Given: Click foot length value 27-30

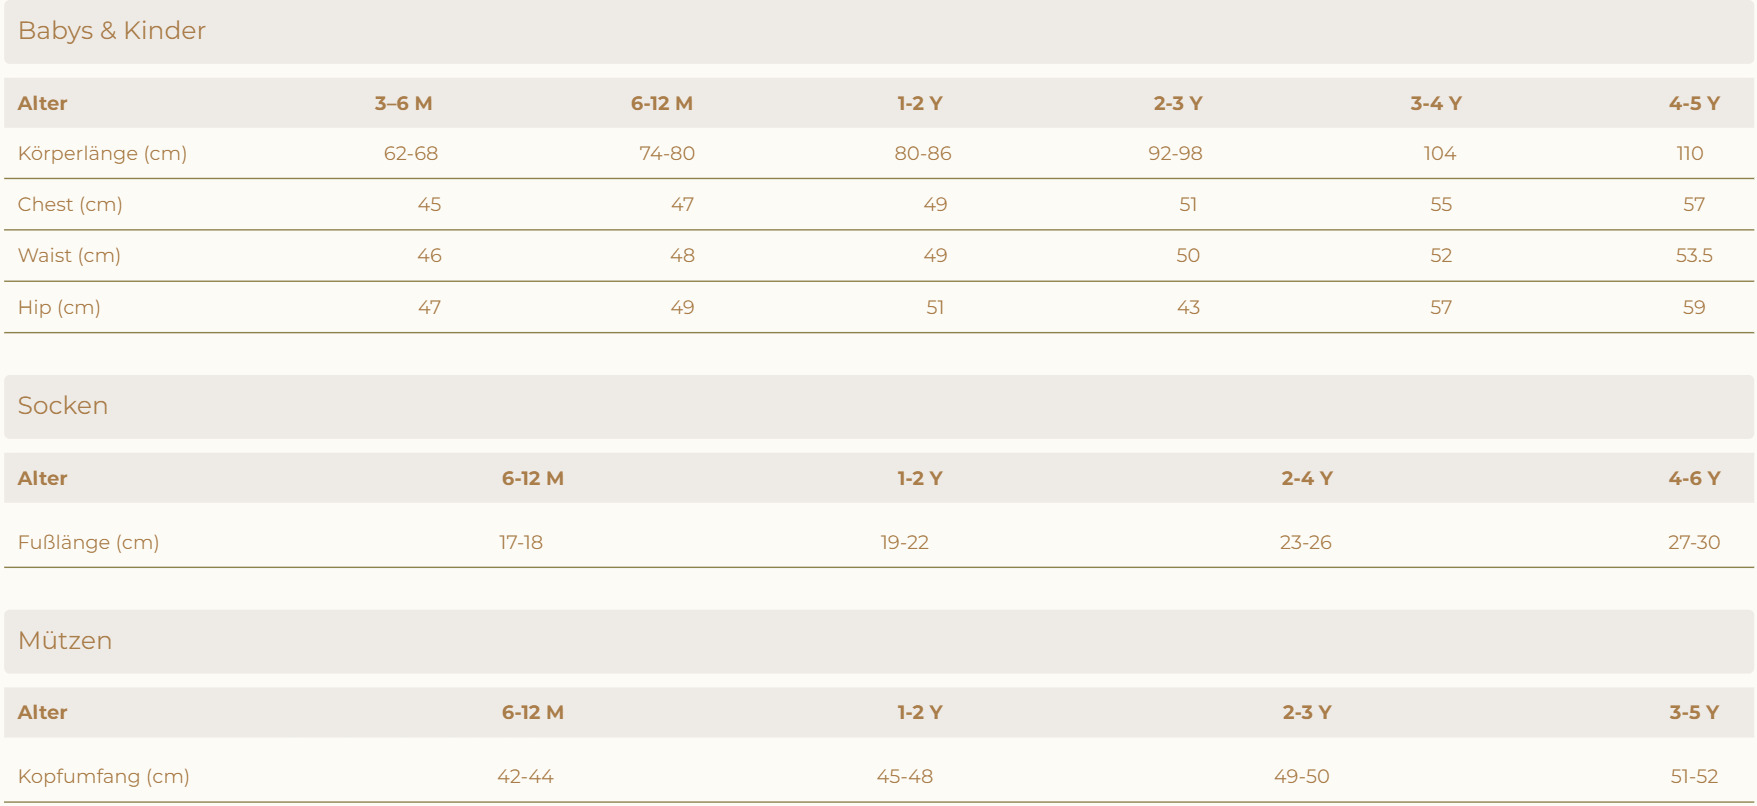Looking at the screenshot, I should pos(1693,543).
